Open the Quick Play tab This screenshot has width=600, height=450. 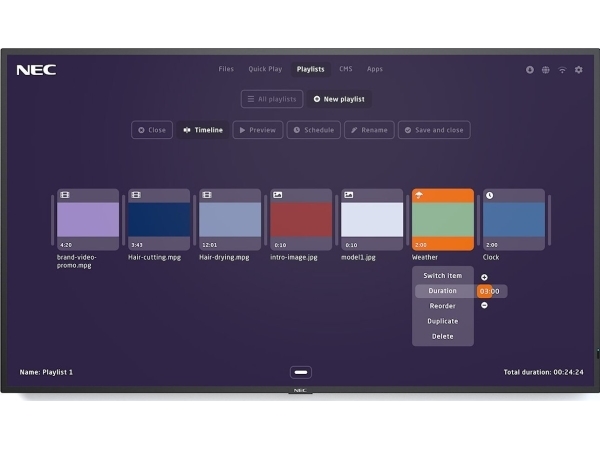(265, 69)
